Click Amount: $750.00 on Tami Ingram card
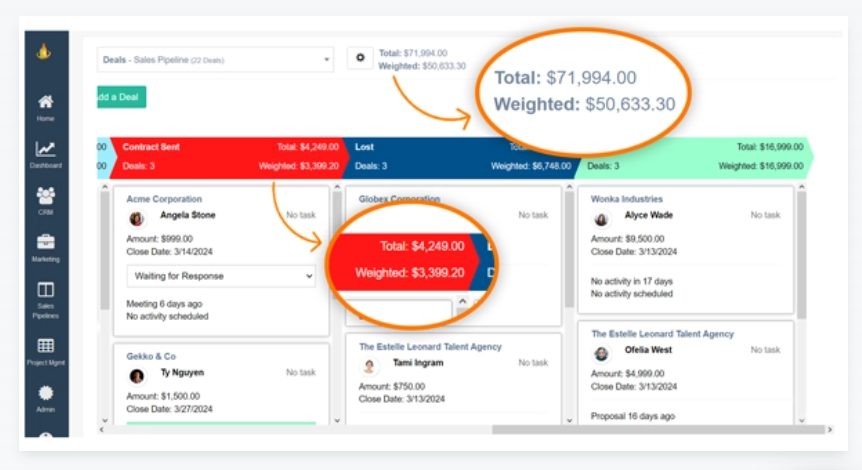Screen dimensions: 862x470 [392, 386]
